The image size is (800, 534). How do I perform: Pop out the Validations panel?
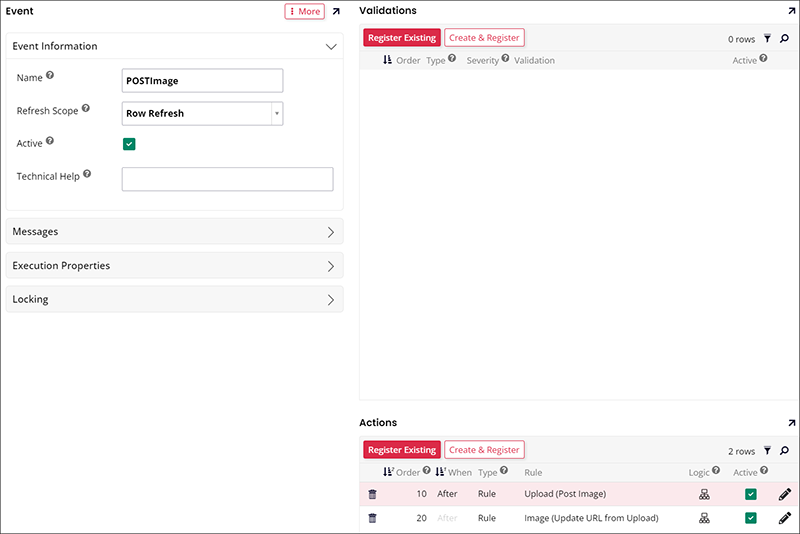(791, 11)
